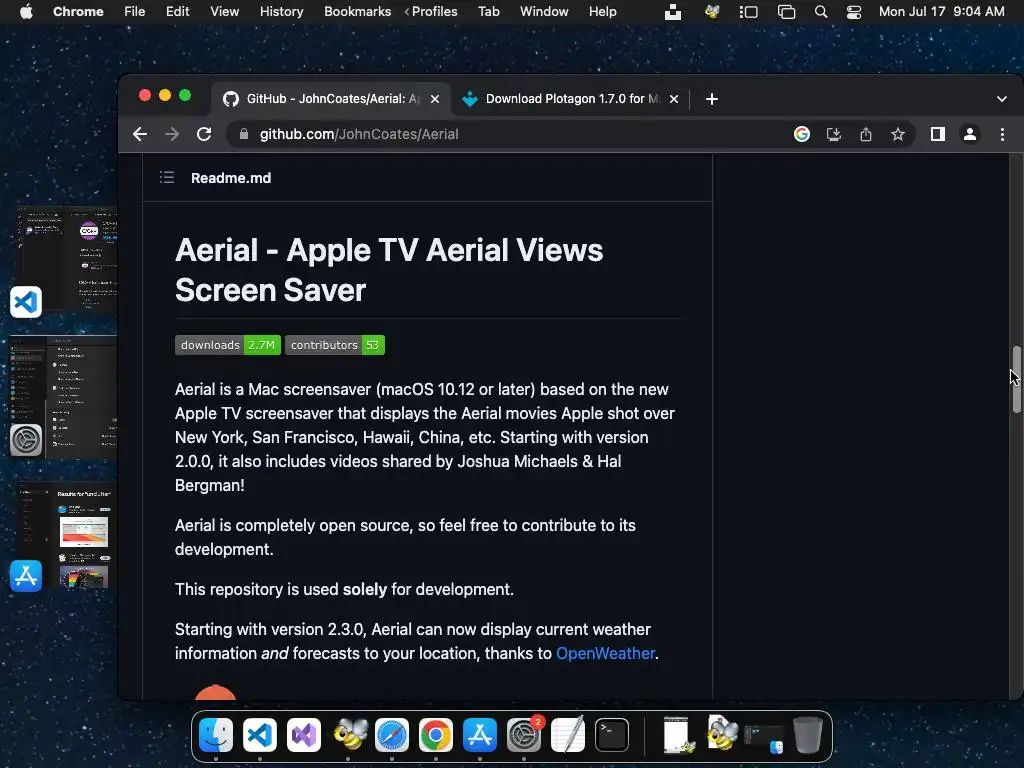Go back using Chrome's back arrow
Image resolution: width=1024 pixels, height=768 pixels.
click(x=140, y=134)
